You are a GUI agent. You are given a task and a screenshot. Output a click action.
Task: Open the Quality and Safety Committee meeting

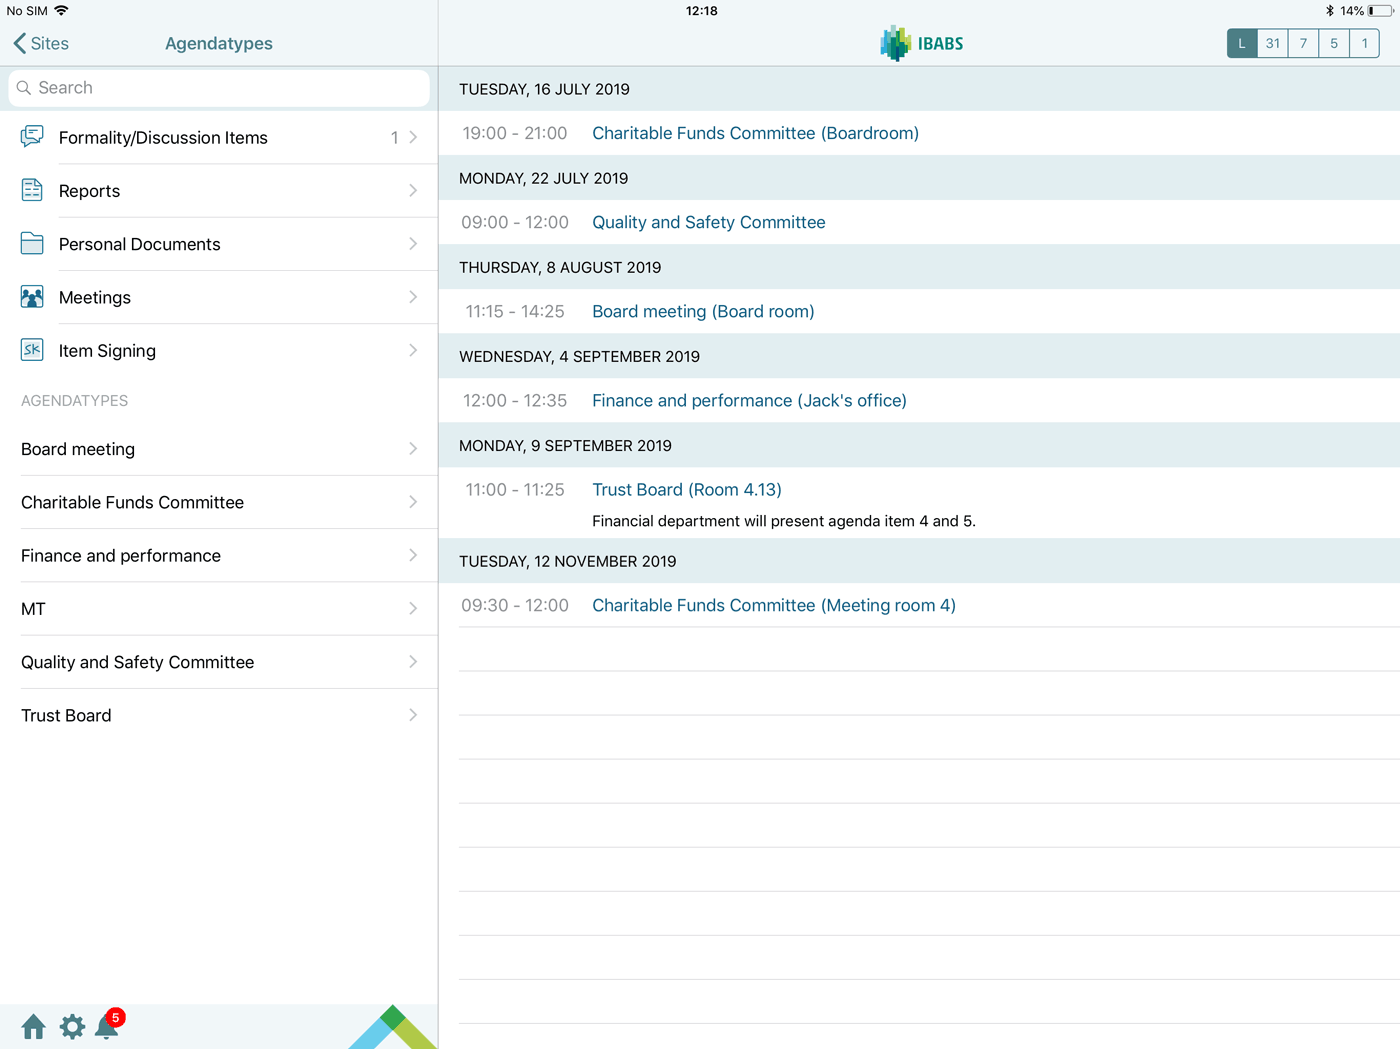[x=708, y=222]
